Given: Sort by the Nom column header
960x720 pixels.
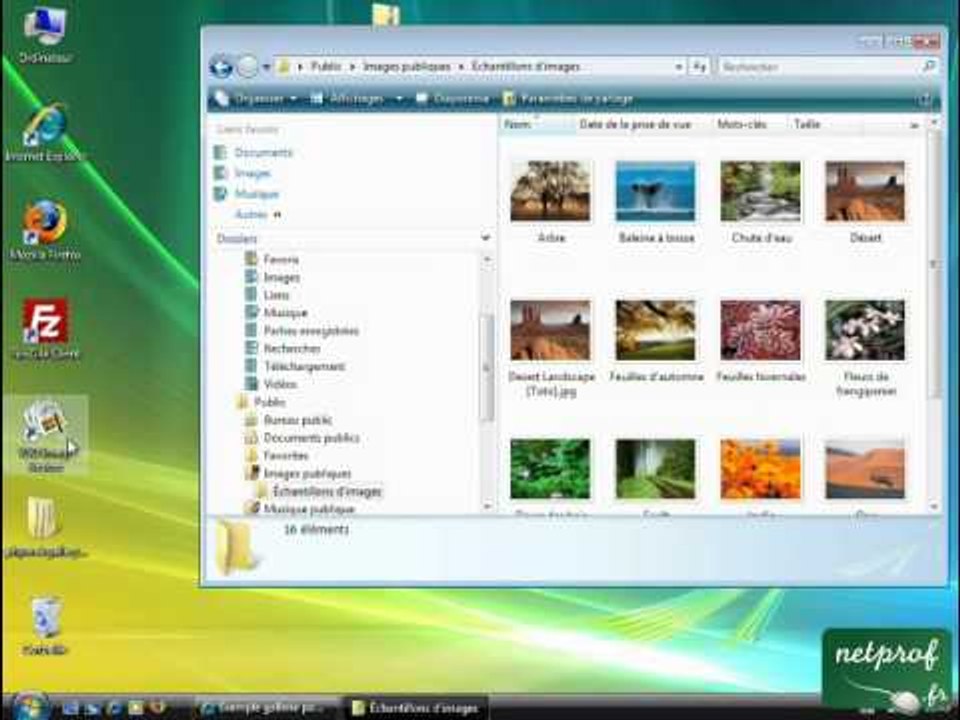Looking at the screenshot, I should [x=538, y=124].
